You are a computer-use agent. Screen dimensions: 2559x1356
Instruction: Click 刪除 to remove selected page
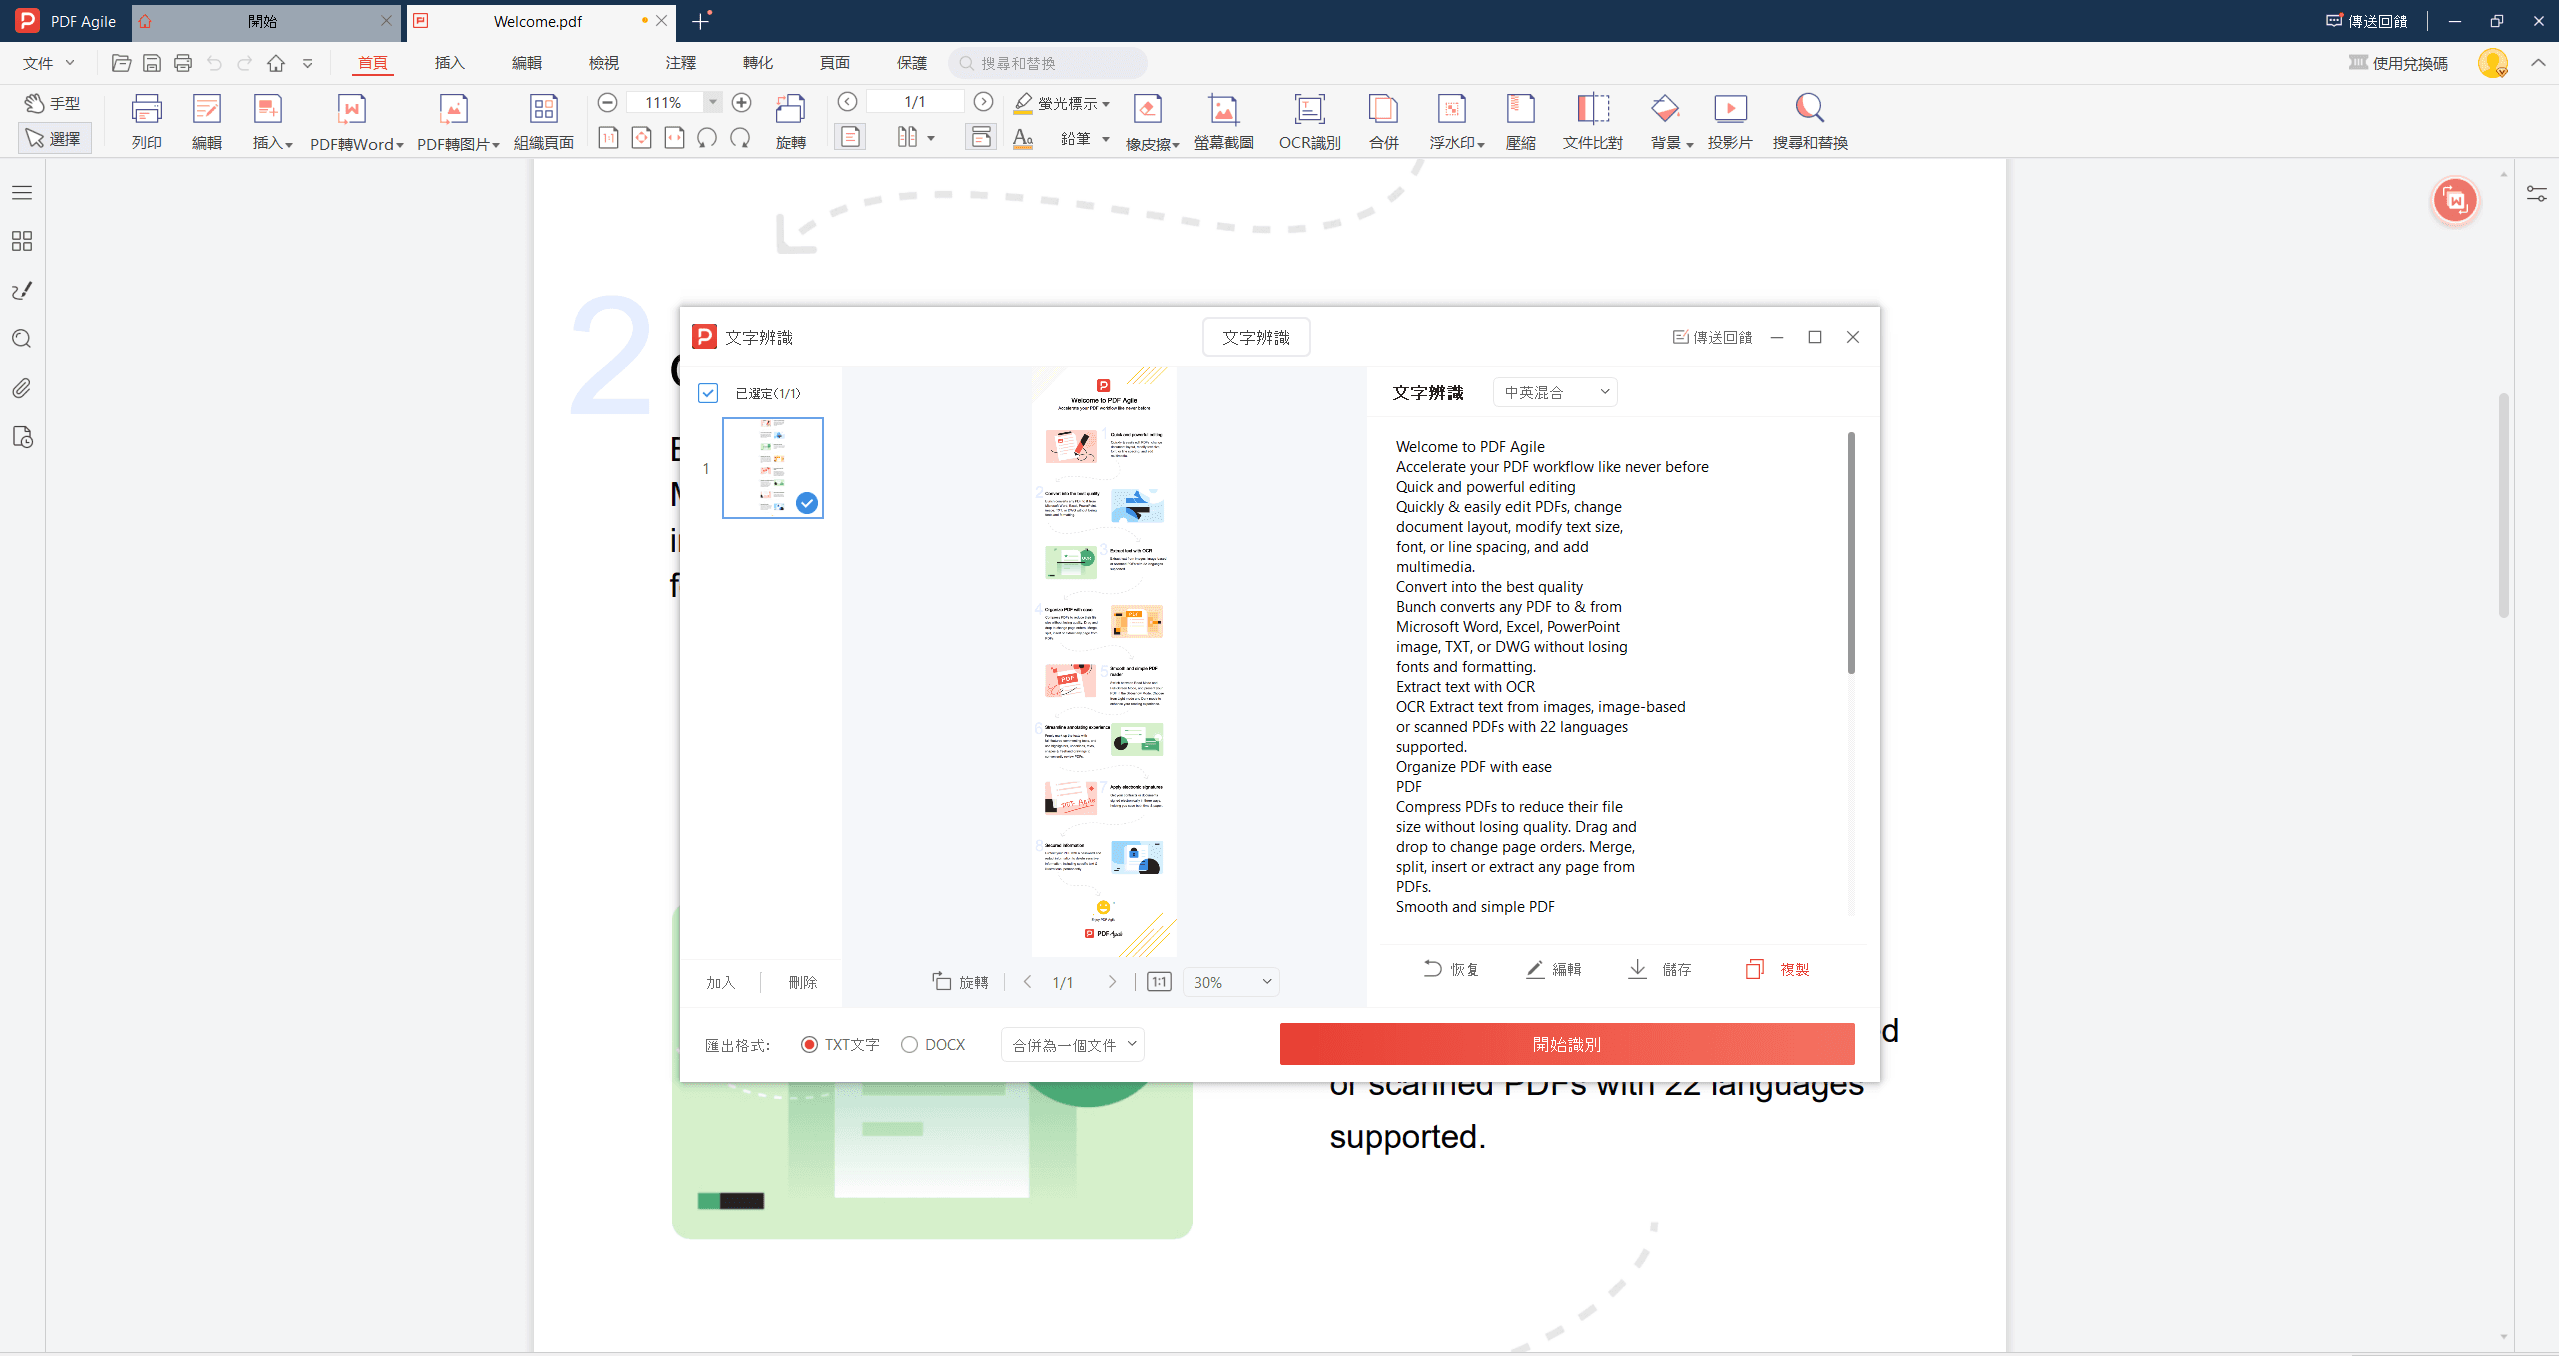pos(802,982)
